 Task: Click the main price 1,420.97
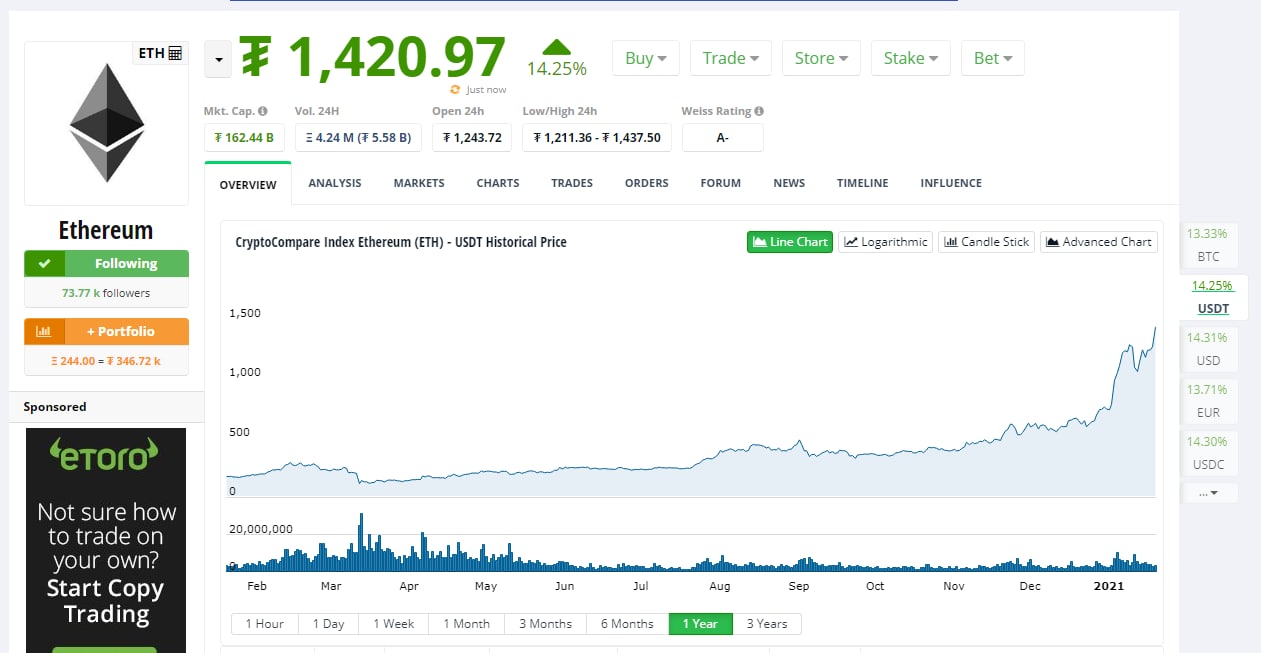click(x=375, y=57)
